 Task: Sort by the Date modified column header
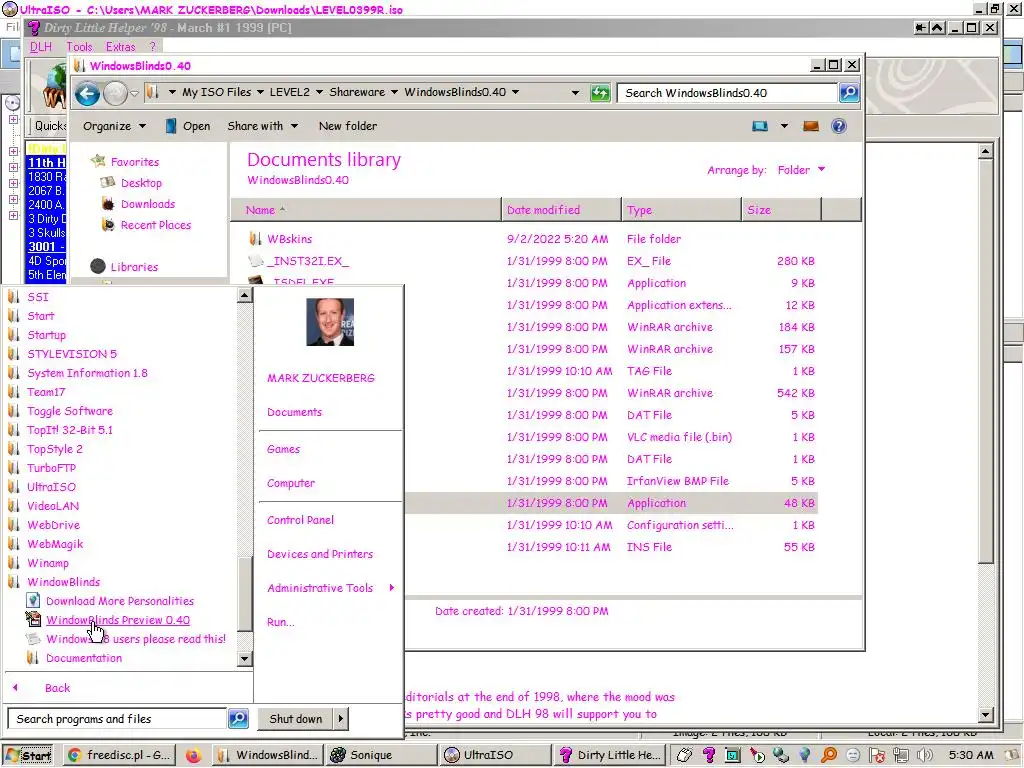(x=561, y=210)
